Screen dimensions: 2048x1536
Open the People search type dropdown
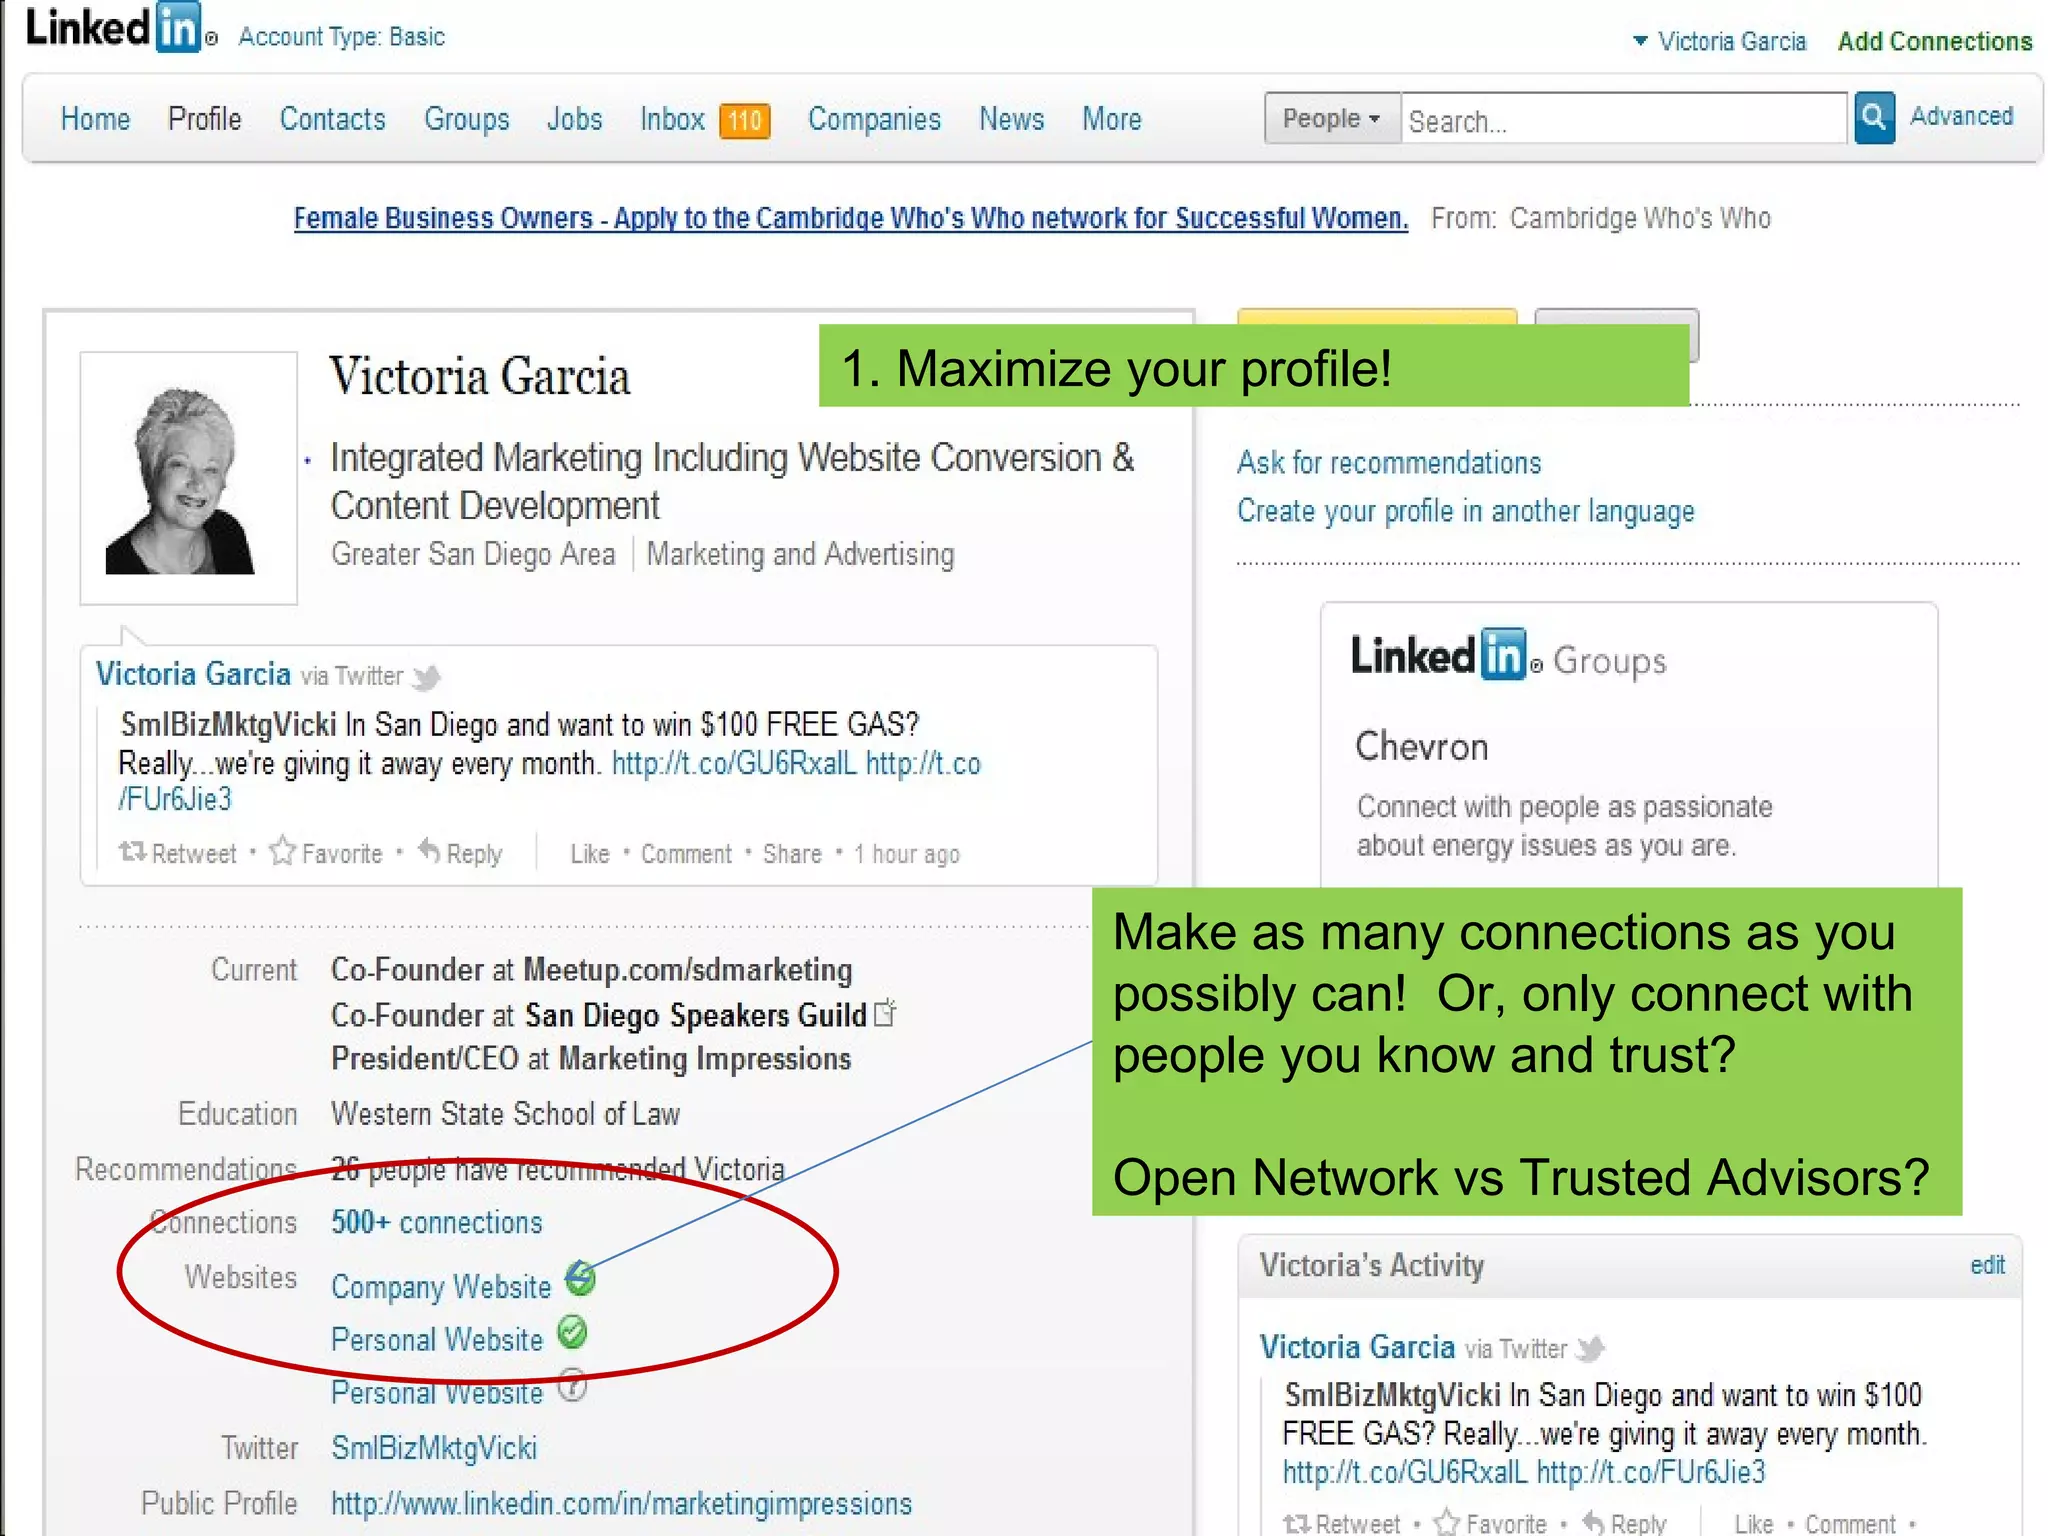pos(1332,118)
